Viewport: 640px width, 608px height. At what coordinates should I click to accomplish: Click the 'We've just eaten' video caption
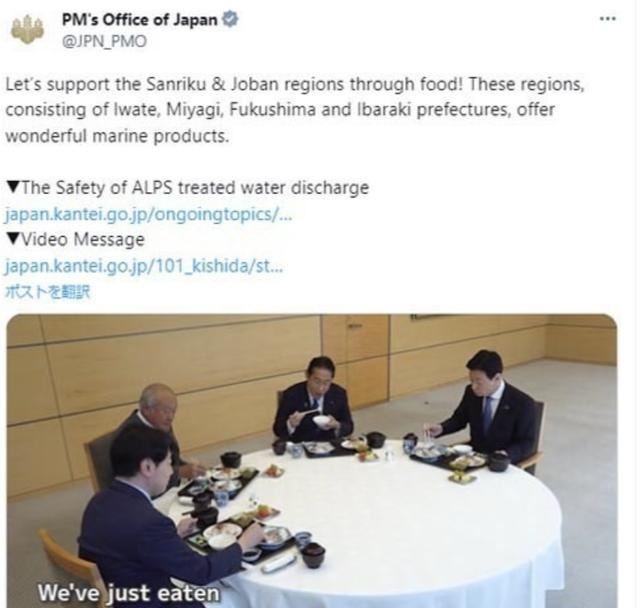129,593
